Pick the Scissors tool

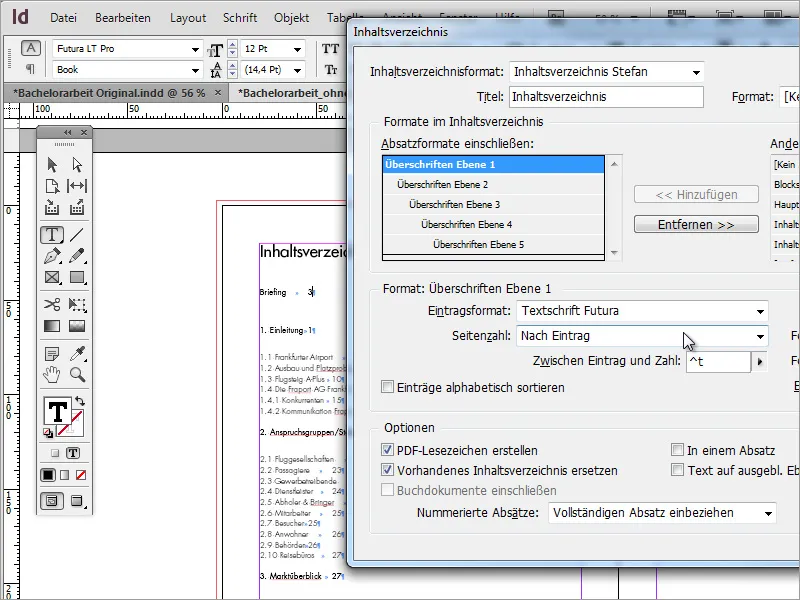coord(52,305)
